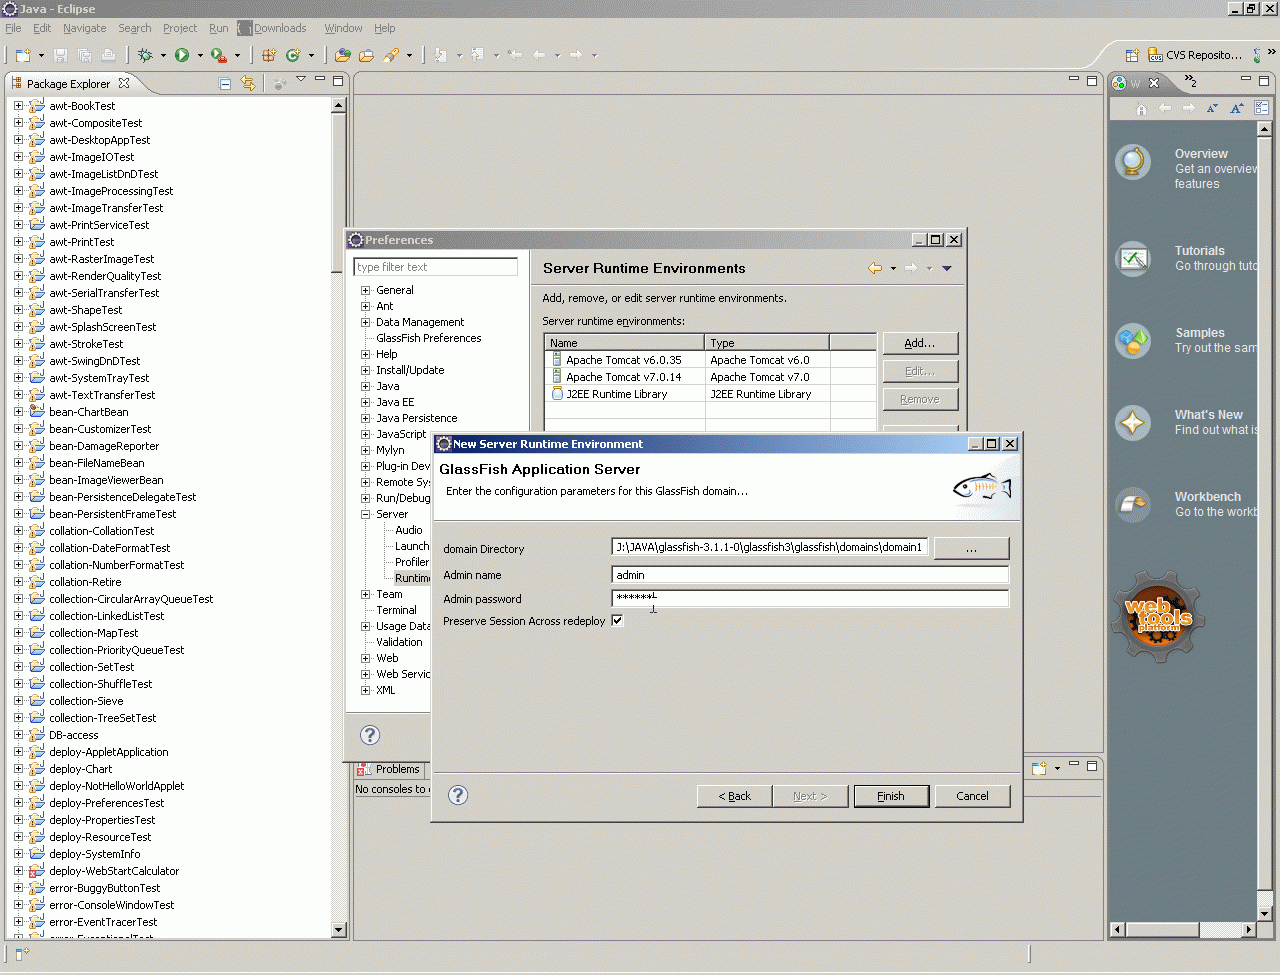Click the Welcome view horizontal scrollbar right arrow
This screenshot has width=1280, height=975.
pos(1249,930)
